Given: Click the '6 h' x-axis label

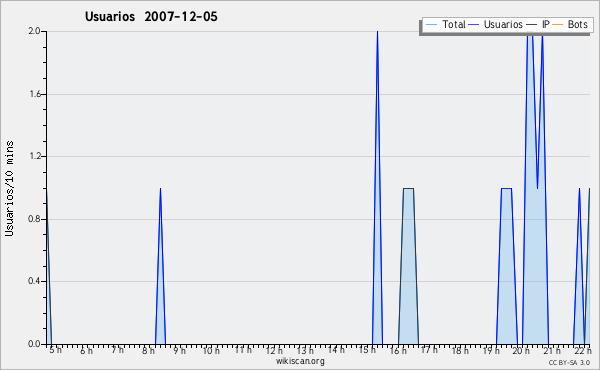Looking at the screenshot, I should pyautogui.click(x=86, y=350).
